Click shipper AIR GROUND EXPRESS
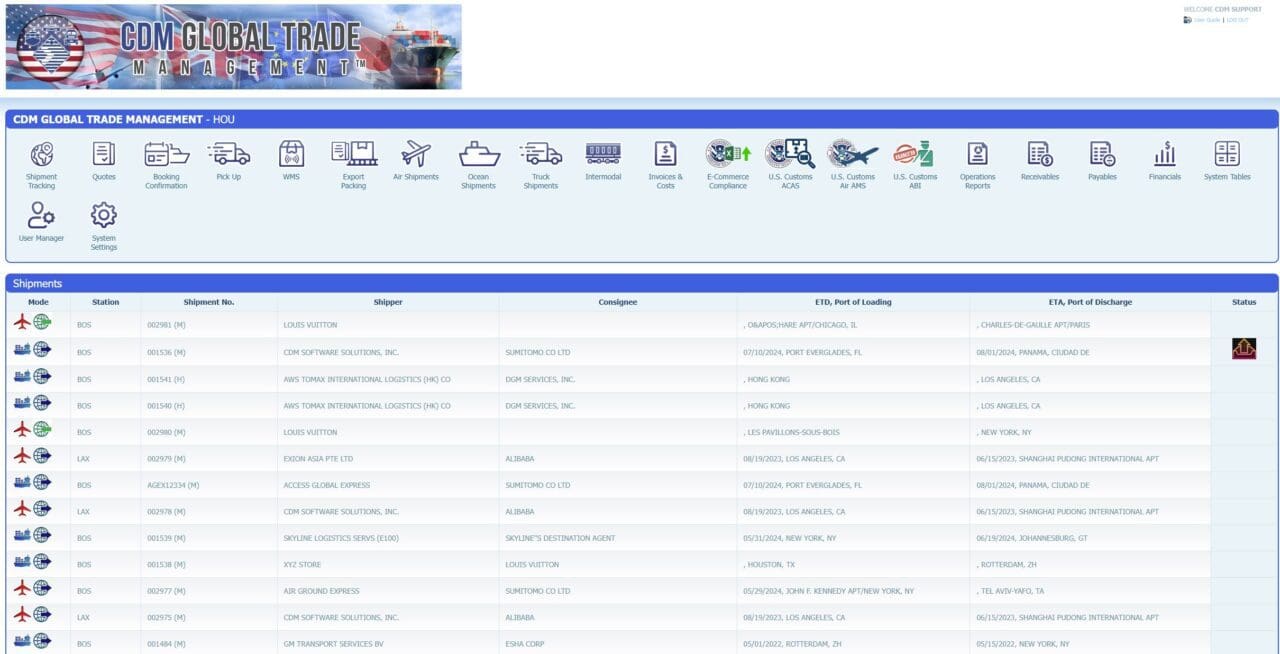The height and width of the screenshot is (654, 1280). [x=321, y=591]
